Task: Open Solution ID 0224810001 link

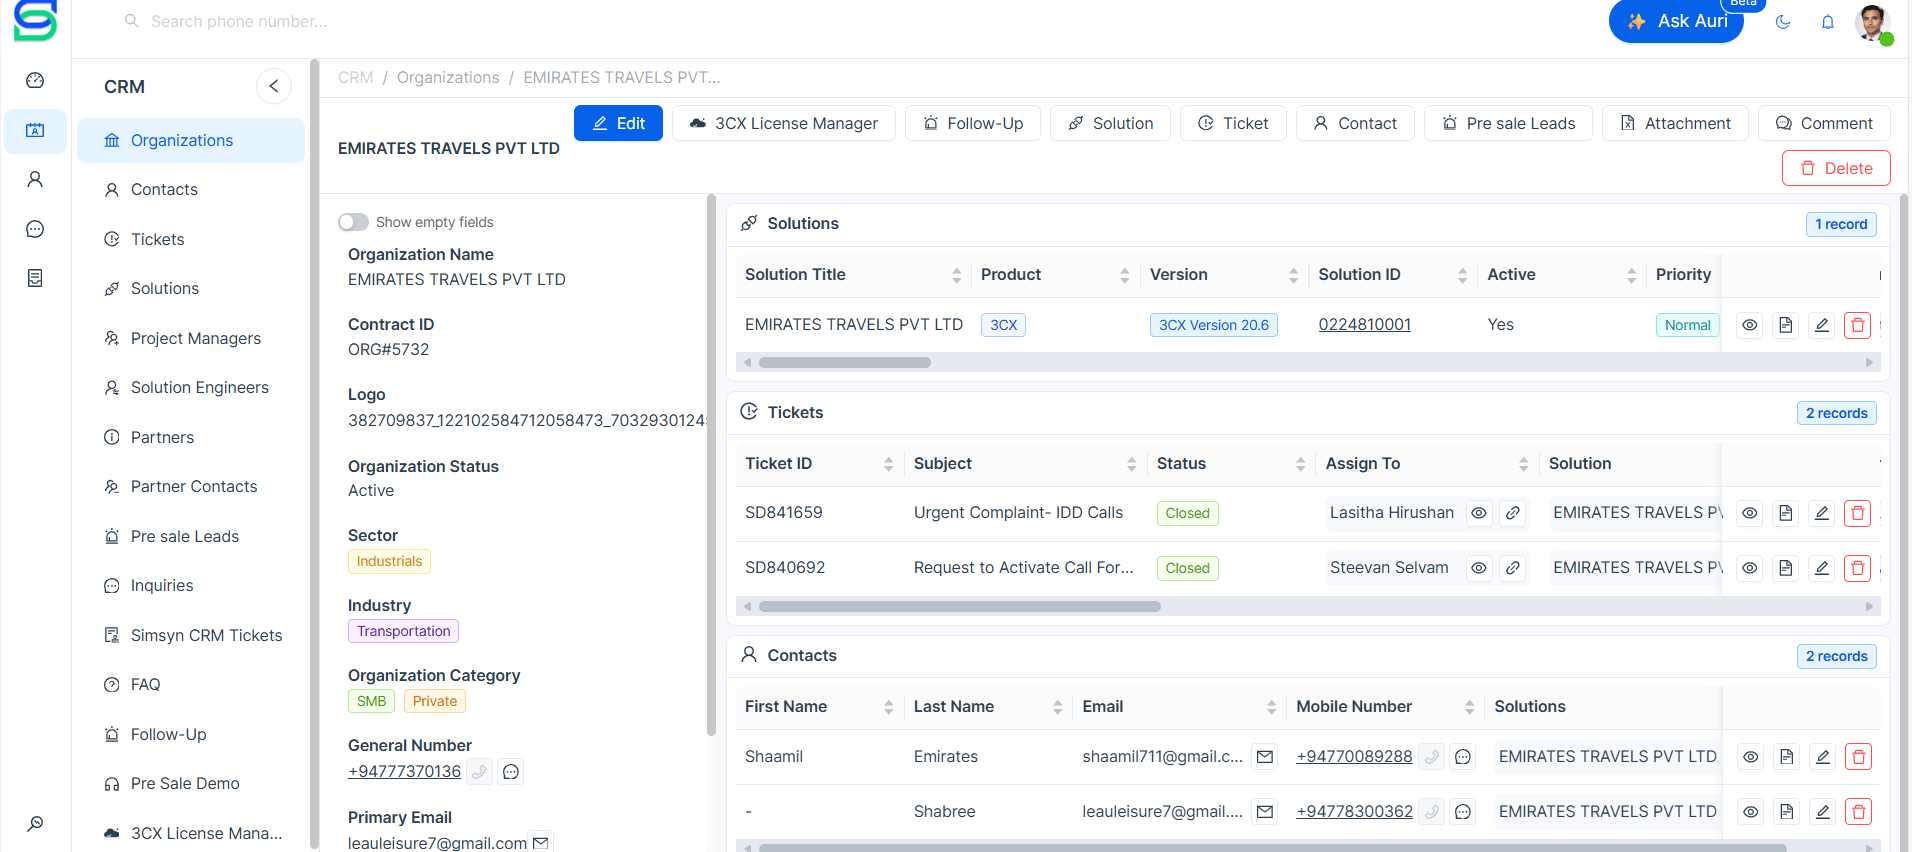Action: (1364, 325)
